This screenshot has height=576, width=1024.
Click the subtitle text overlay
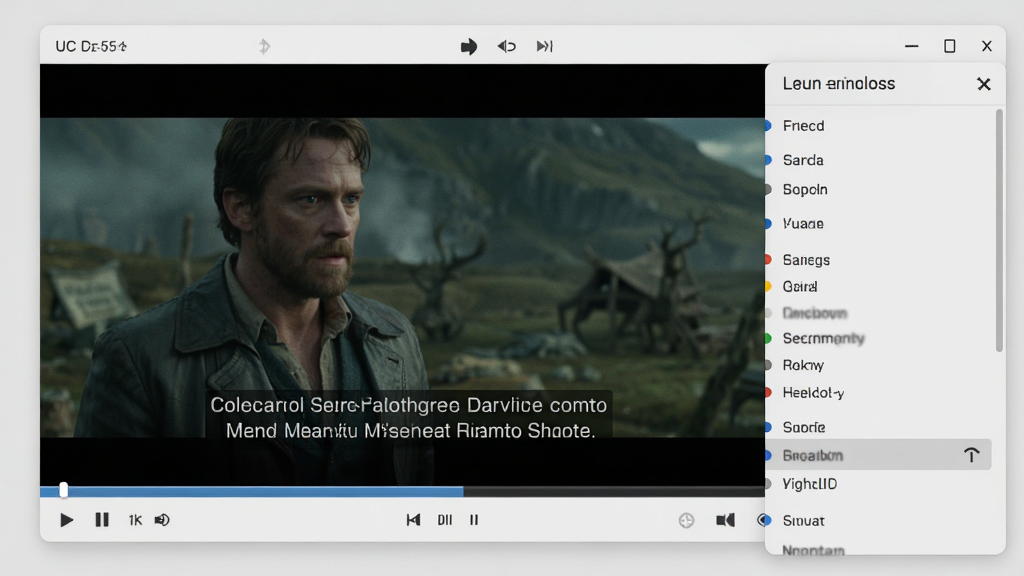pyautogui.click(x=409, y=417)
